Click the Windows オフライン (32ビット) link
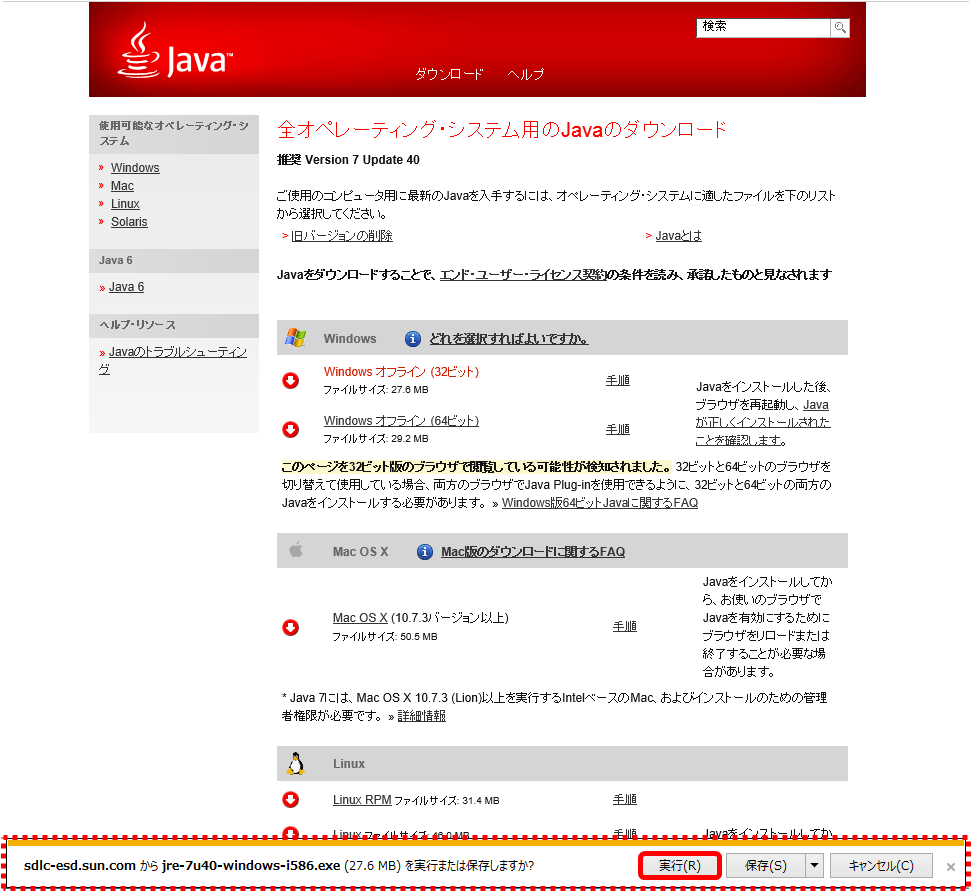The width and height of the screenshot is (972, 892). [401, 372]
